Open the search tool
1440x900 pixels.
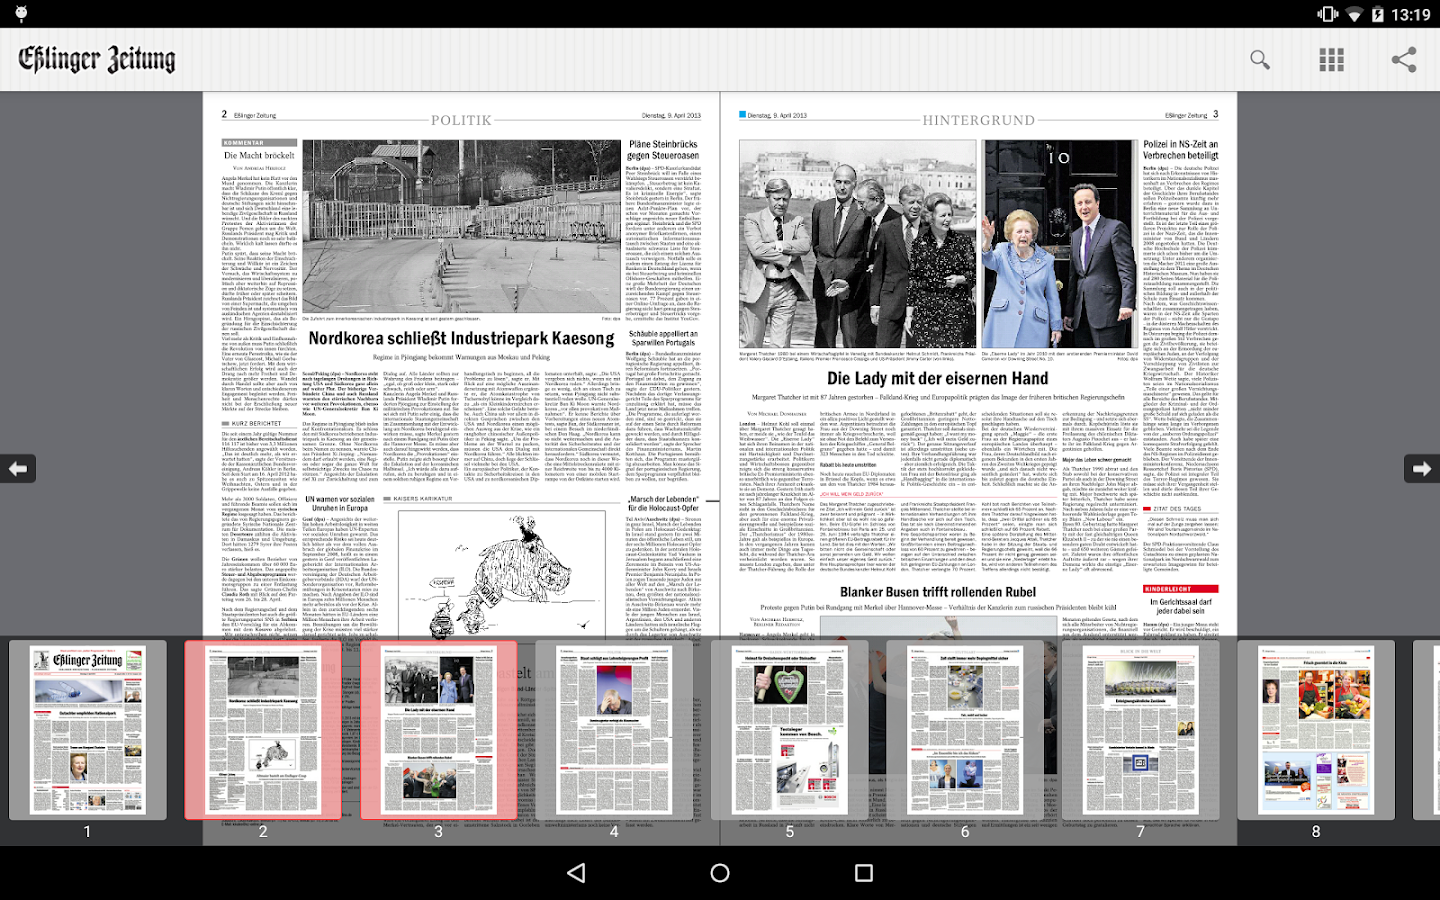(1259, 59)
